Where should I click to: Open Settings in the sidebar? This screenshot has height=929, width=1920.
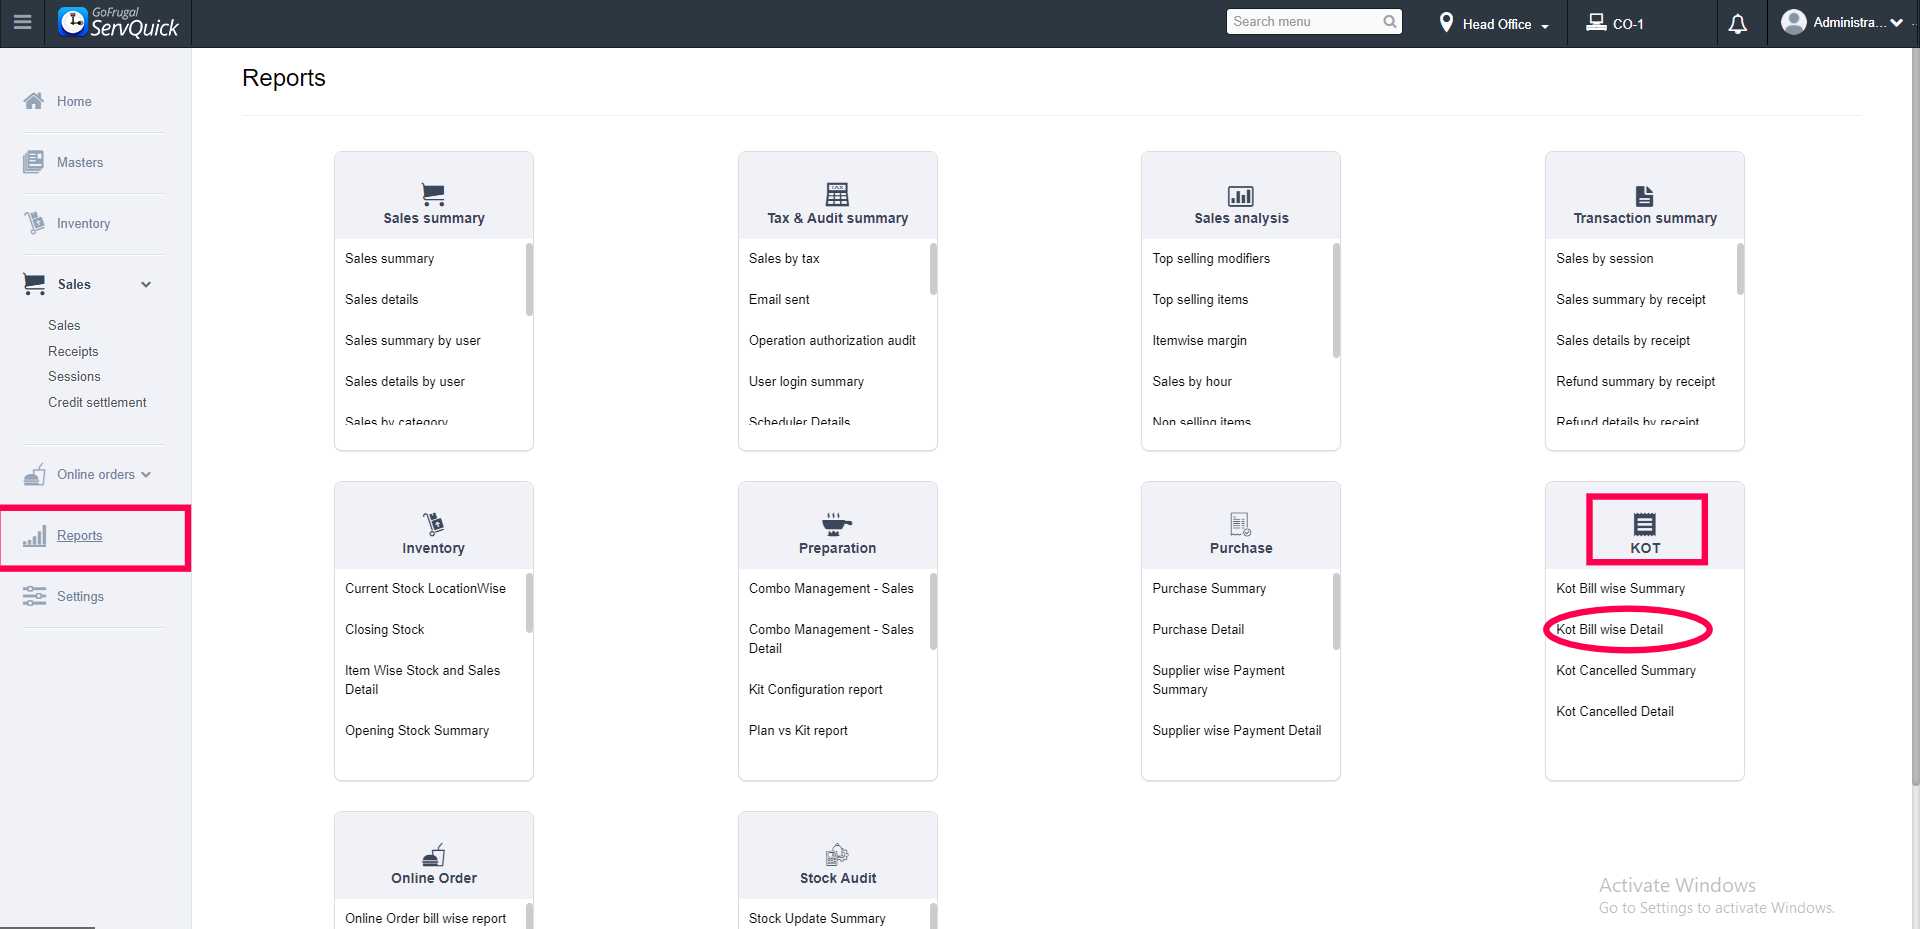[x=80, y=596]
